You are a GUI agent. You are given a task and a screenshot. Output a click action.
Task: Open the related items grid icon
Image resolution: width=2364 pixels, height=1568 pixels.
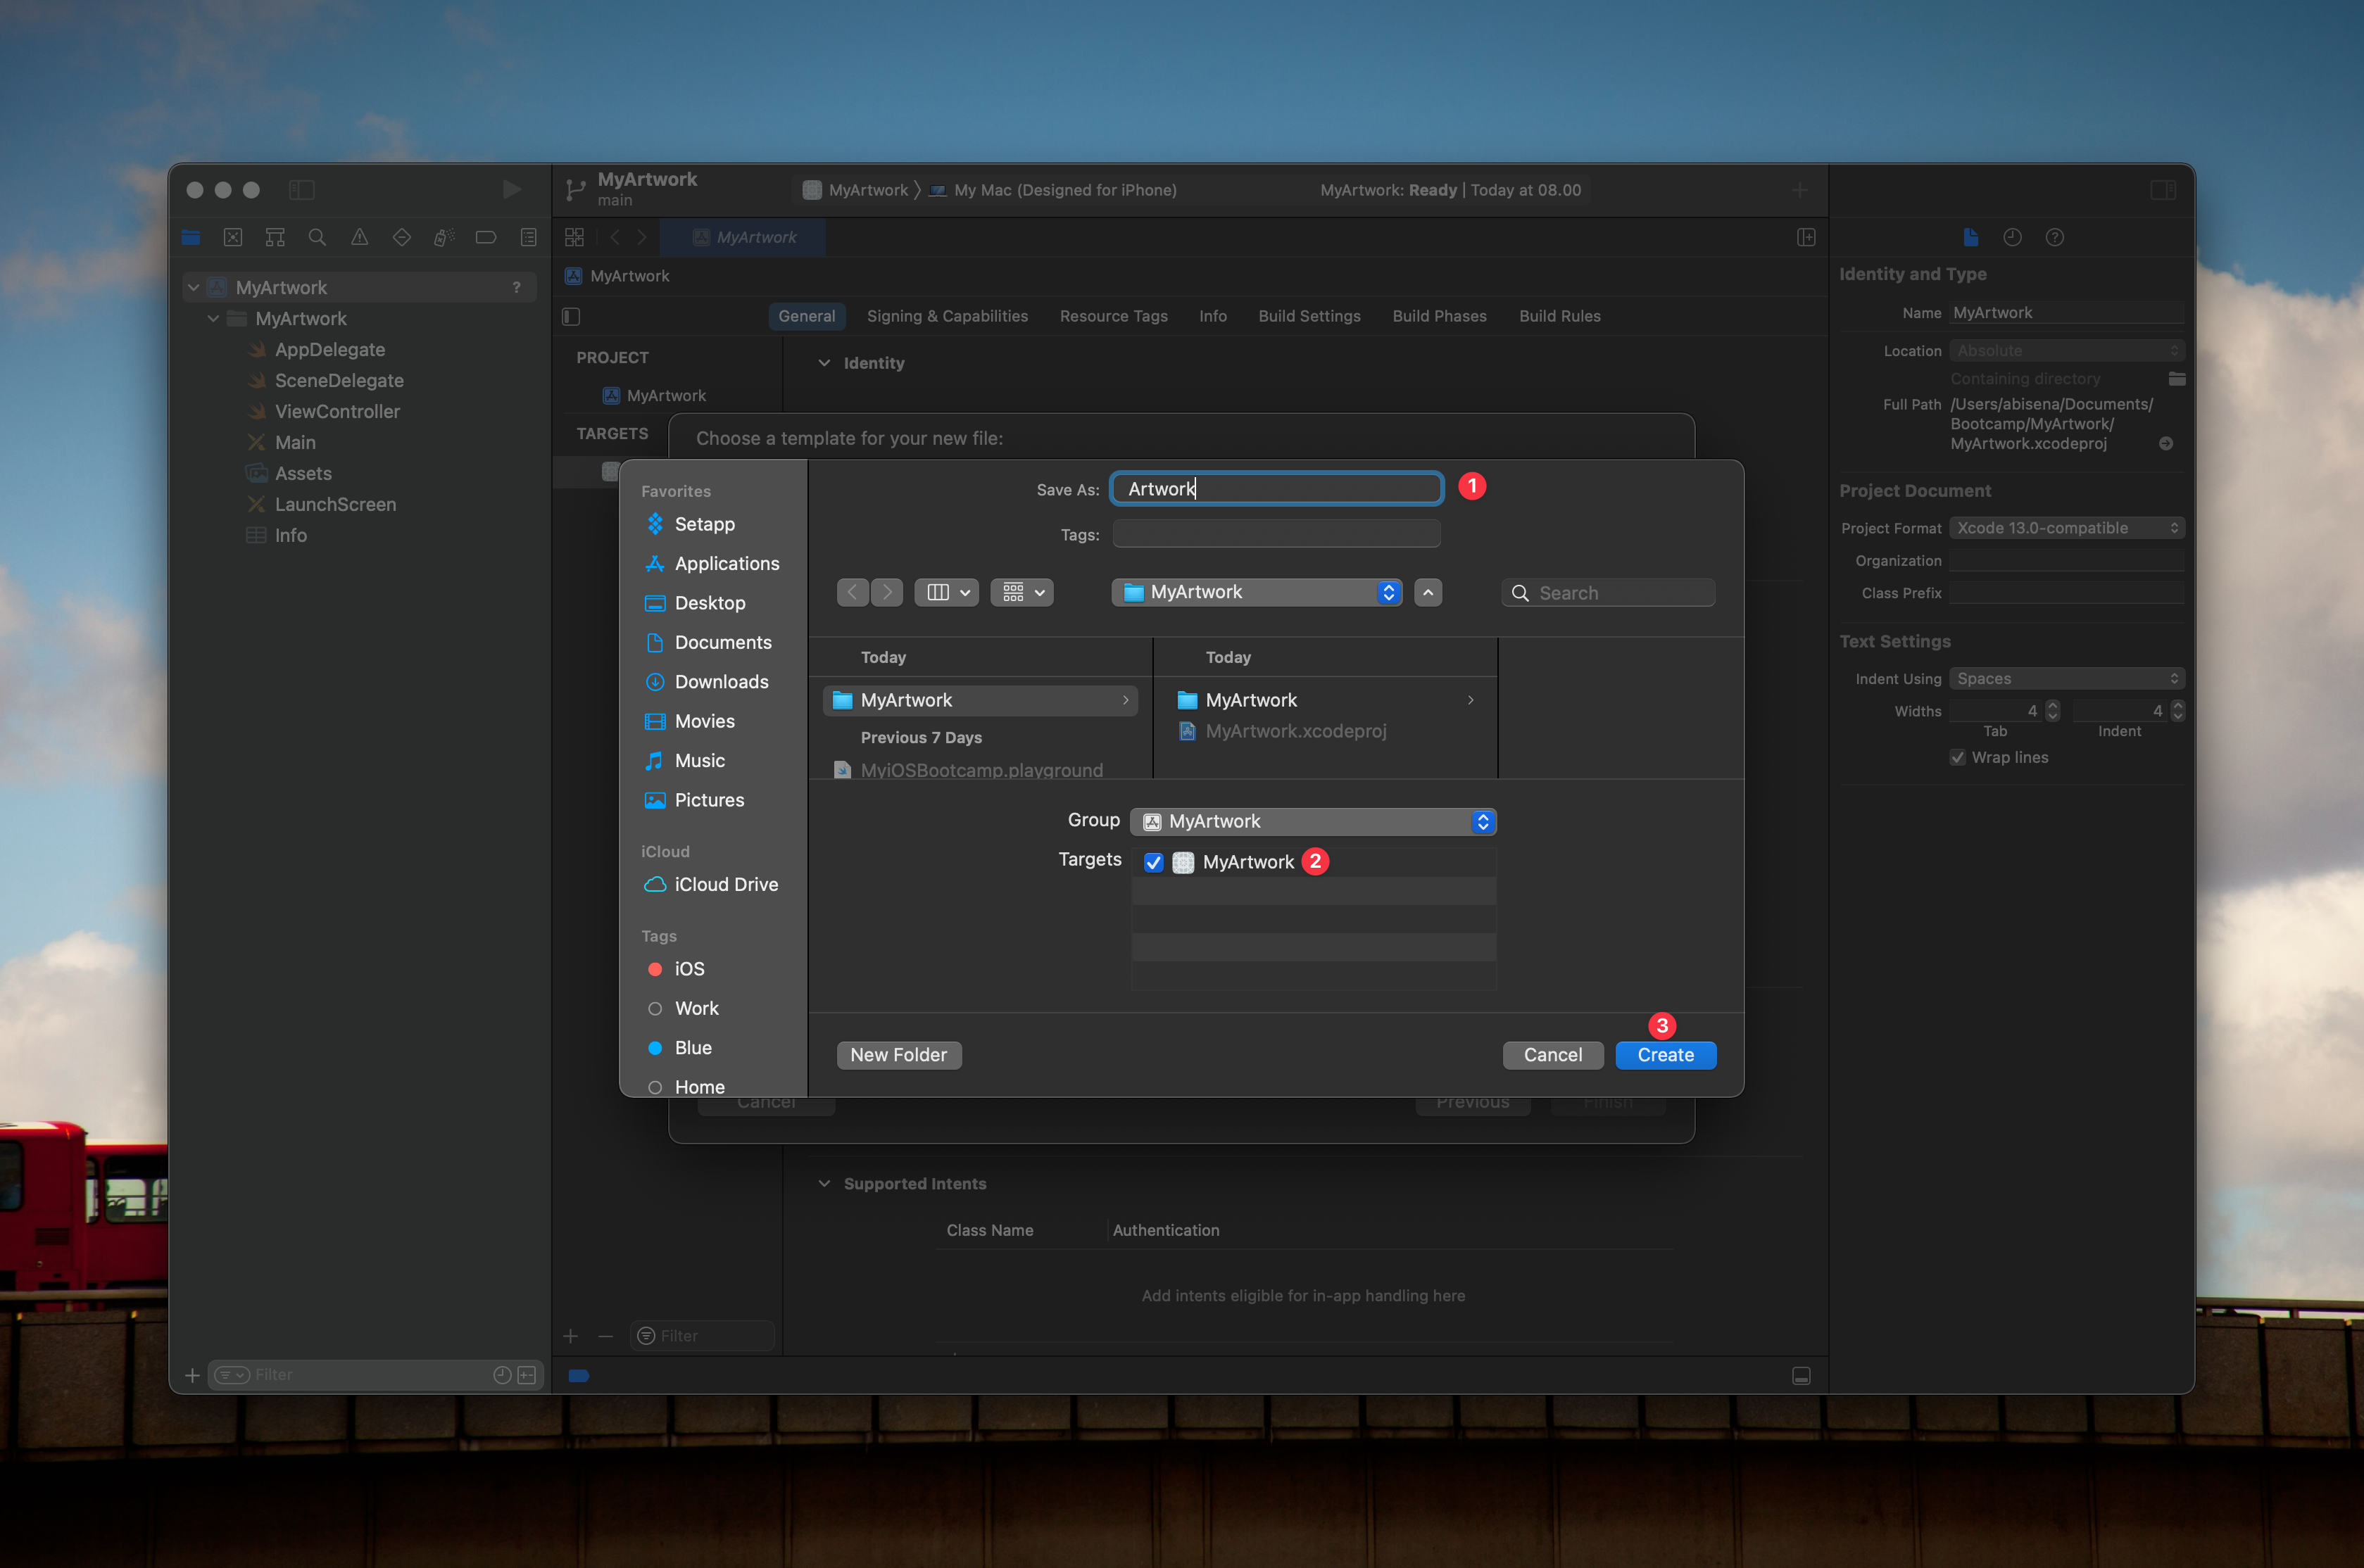(x=574, y=237)
